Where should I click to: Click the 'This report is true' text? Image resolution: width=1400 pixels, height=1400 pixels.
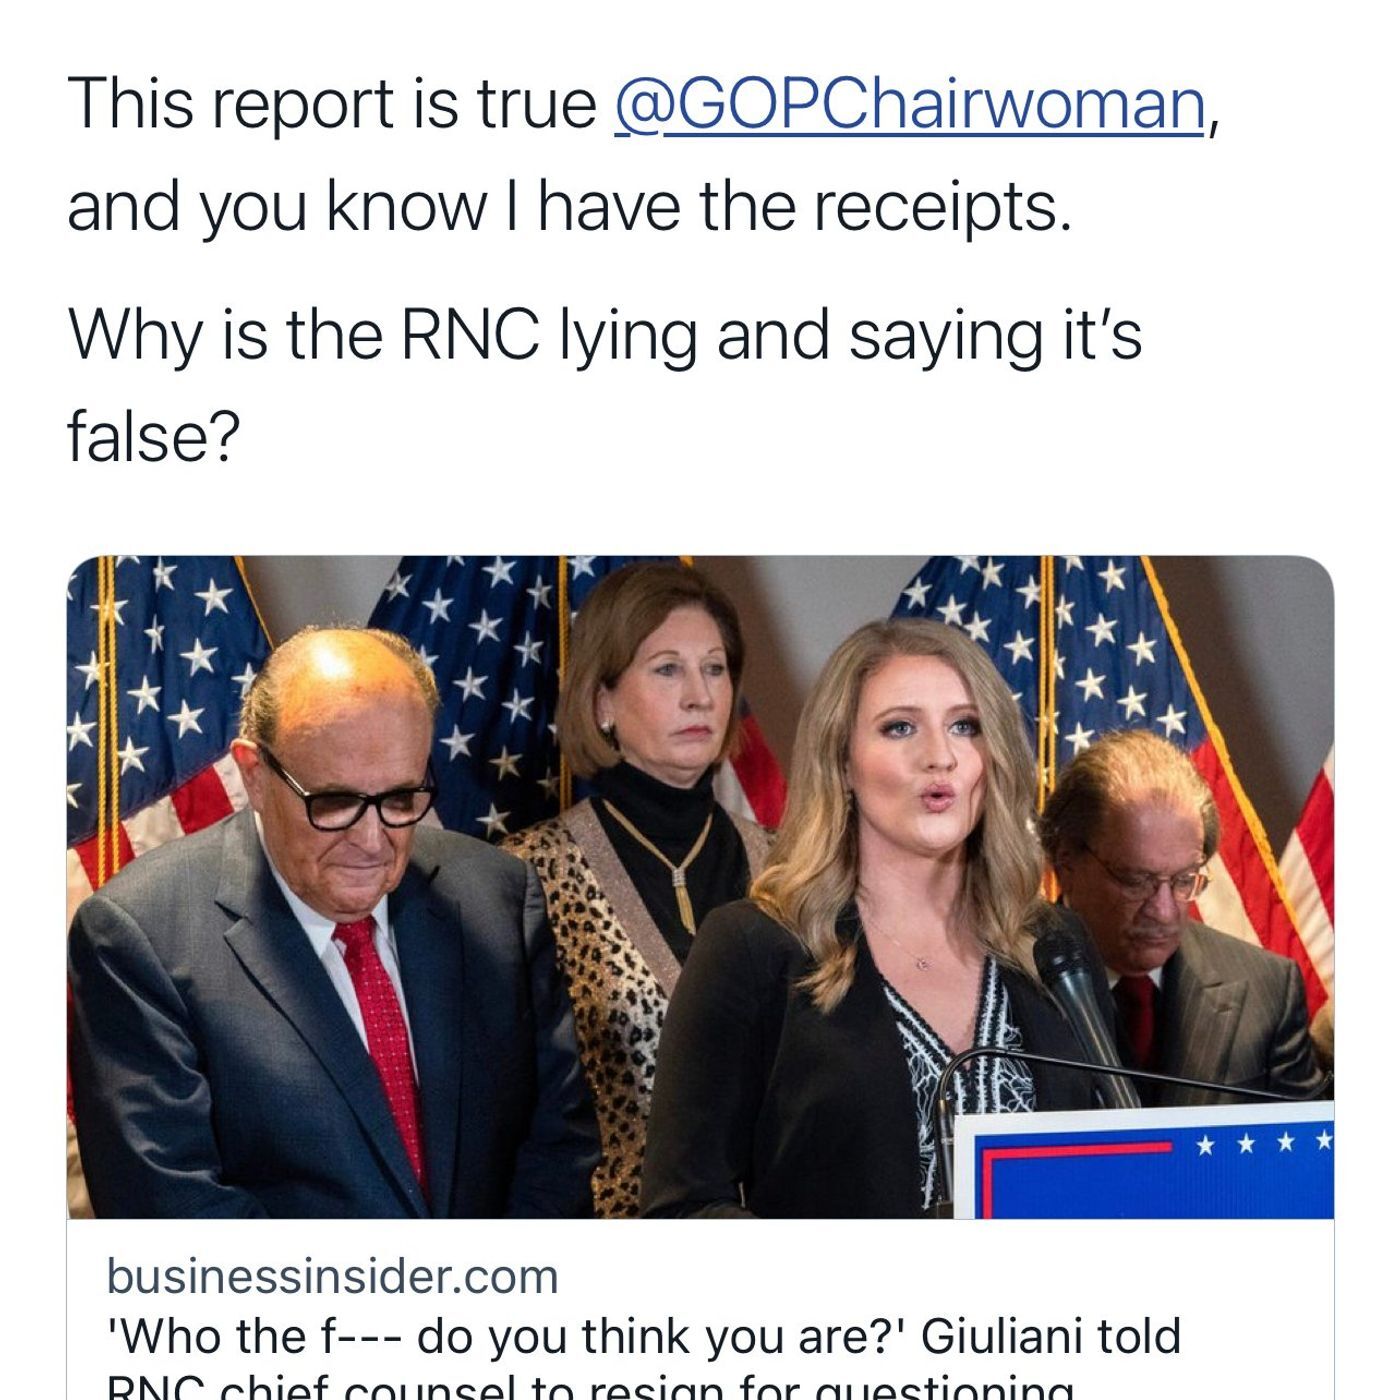pos(332,104)
